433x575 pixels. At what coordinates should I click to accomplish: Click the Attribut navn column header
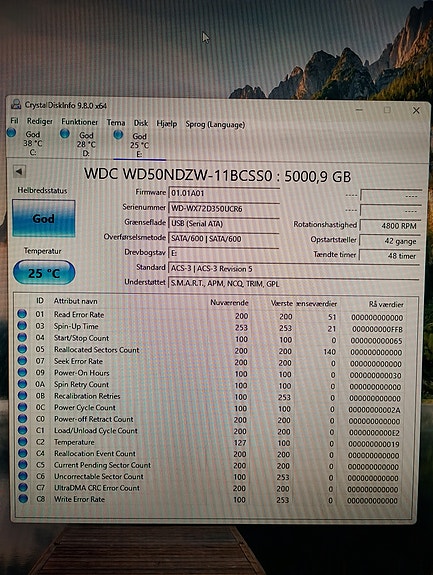tap(76, 301)
